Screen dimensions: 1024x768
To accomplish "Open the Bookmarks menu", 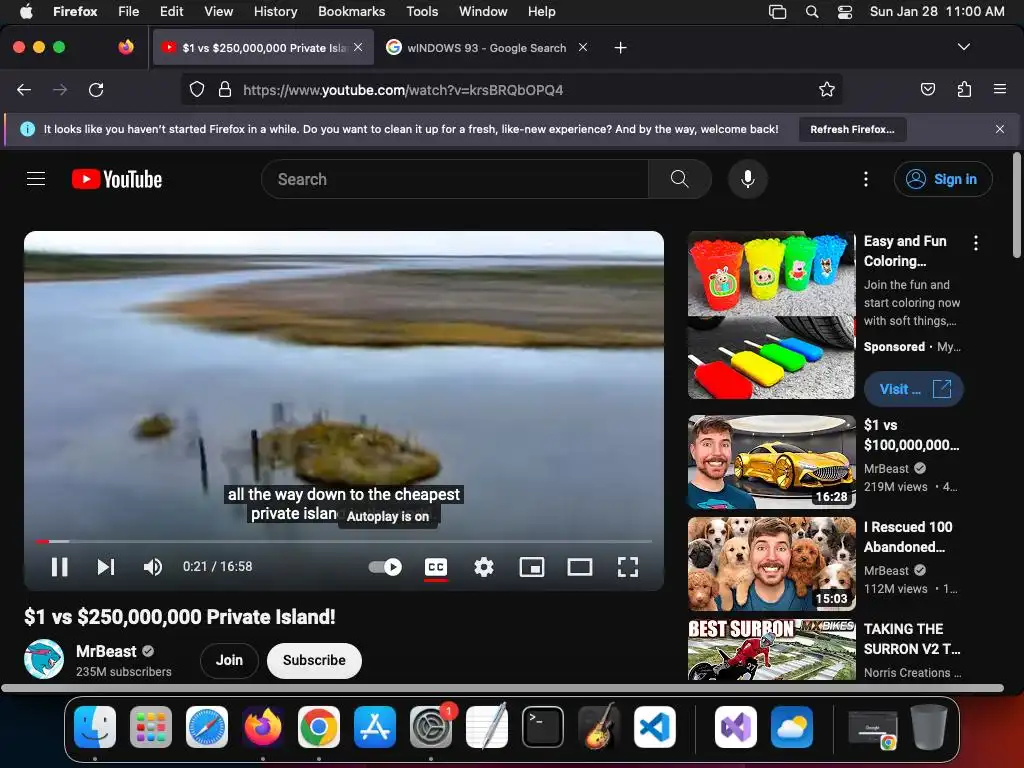I will (351, 11).
